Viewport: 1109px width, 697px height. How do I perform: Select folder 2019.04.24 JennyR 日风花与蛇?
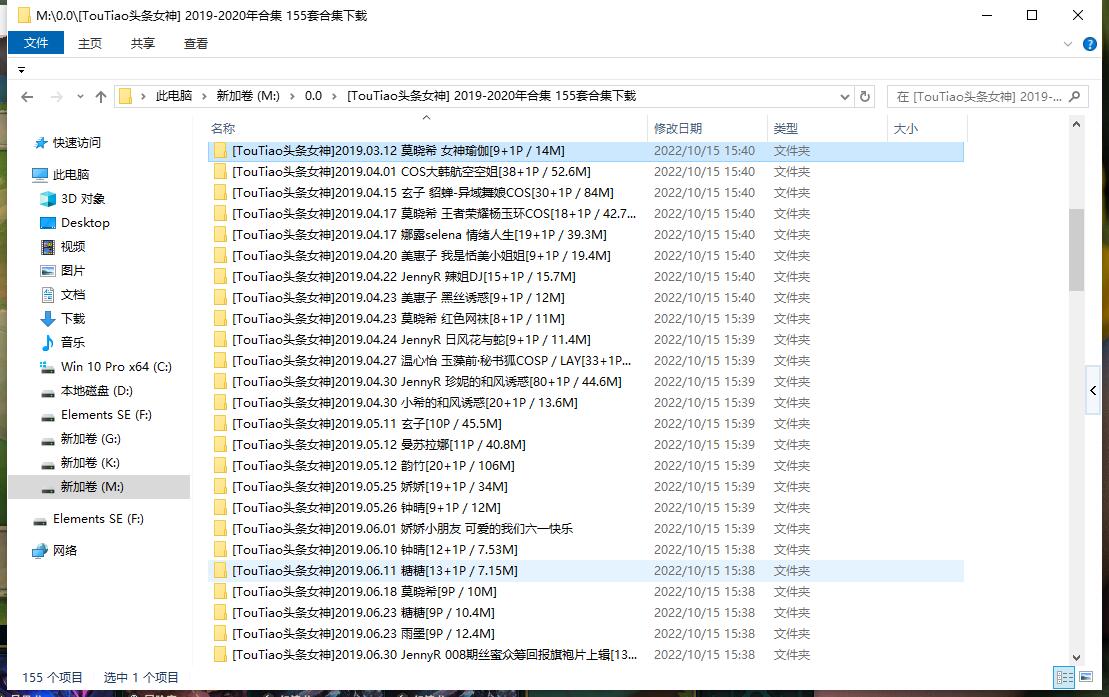coord(586,340)
